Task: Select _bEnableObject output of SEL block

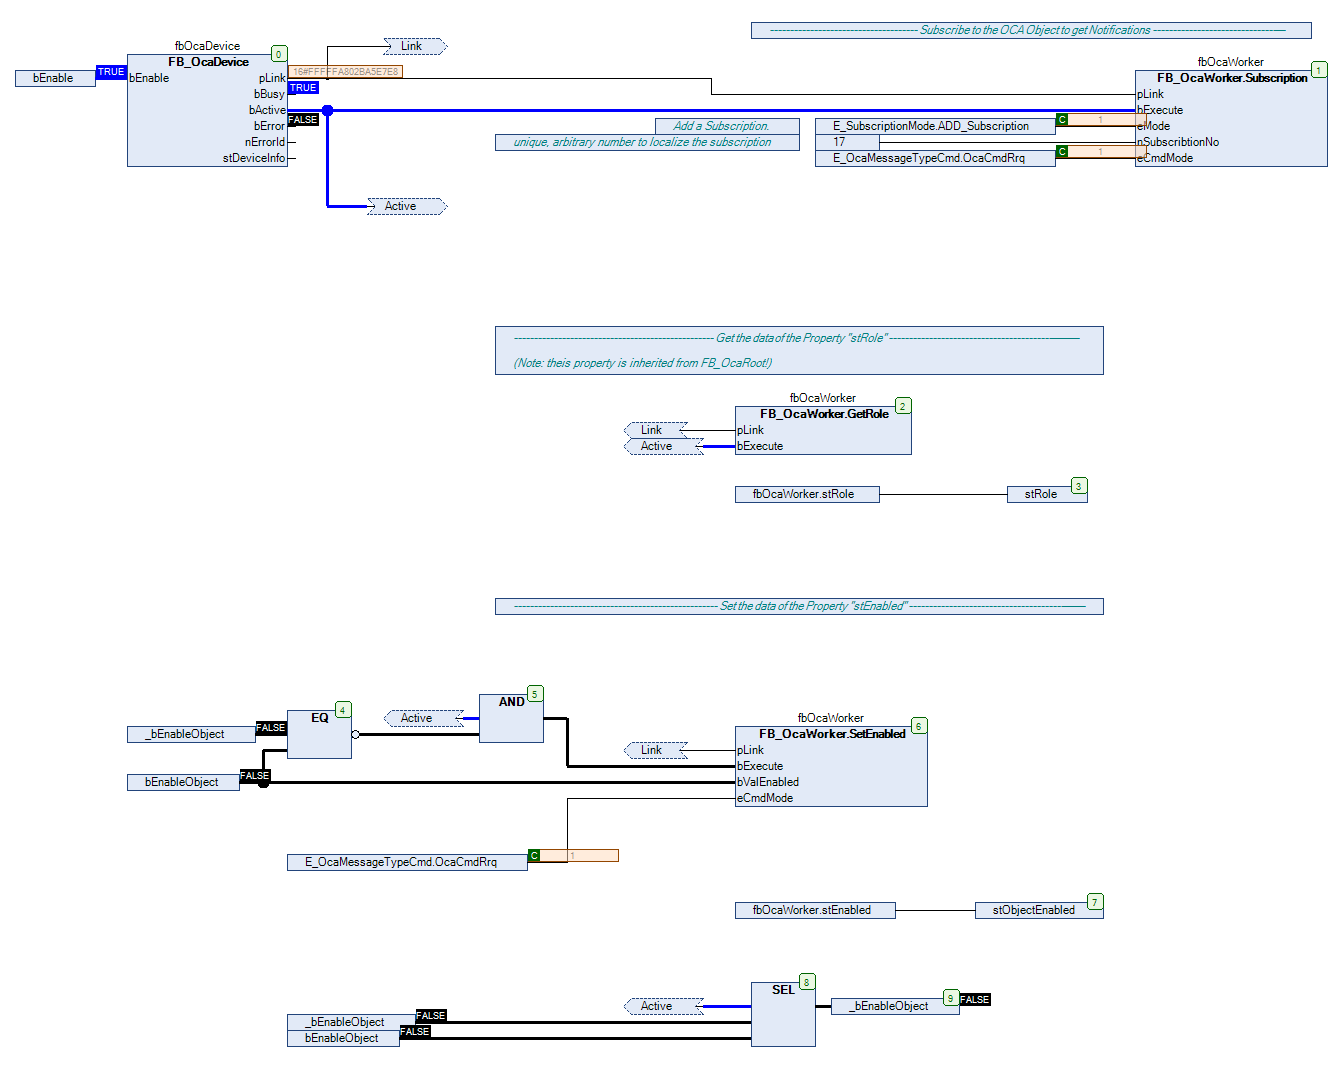Action: point(895,1006)
